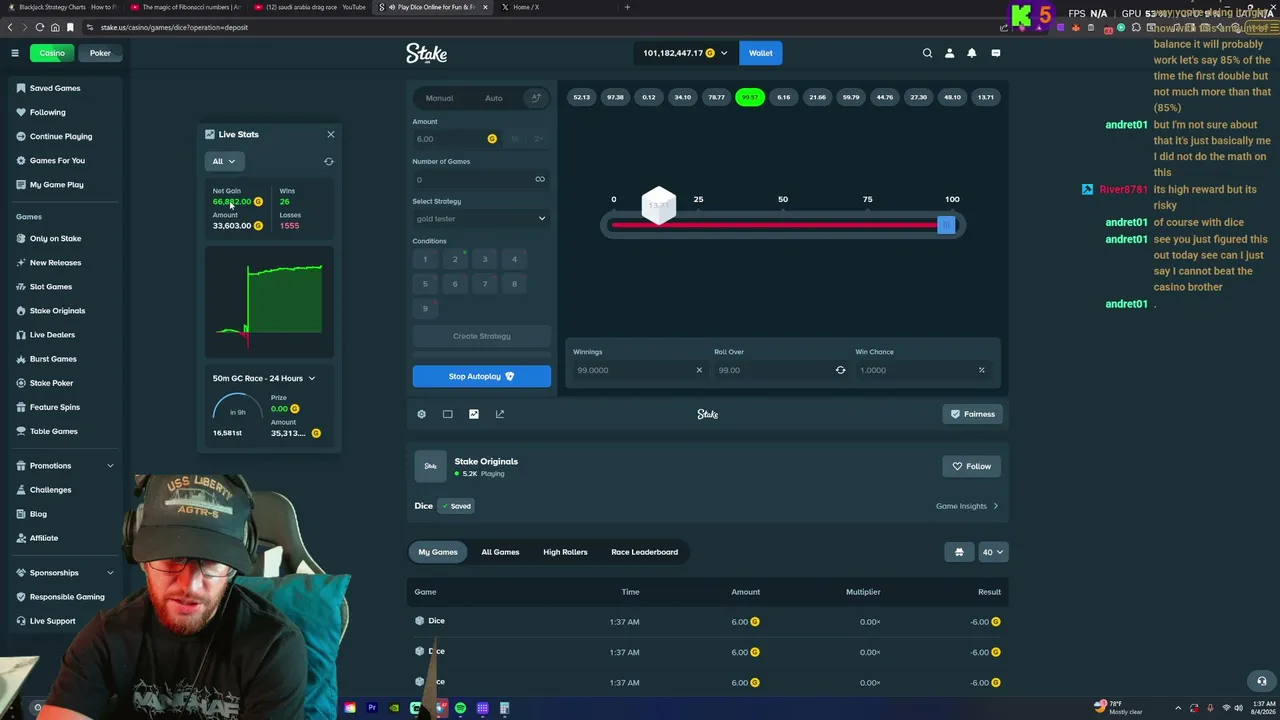Switch to Poker mode

[100, 53]
